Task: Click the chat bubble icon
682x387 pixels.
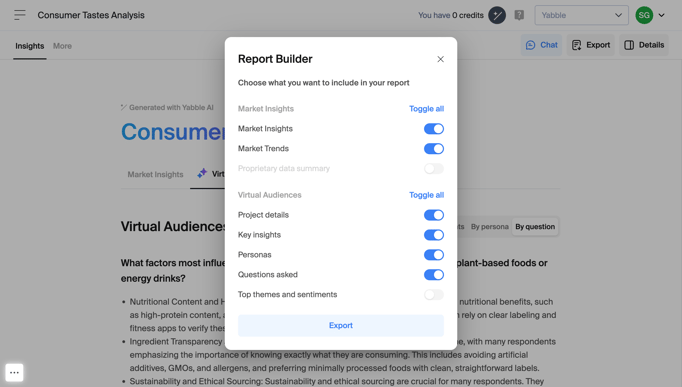Action: coord(530,45)
